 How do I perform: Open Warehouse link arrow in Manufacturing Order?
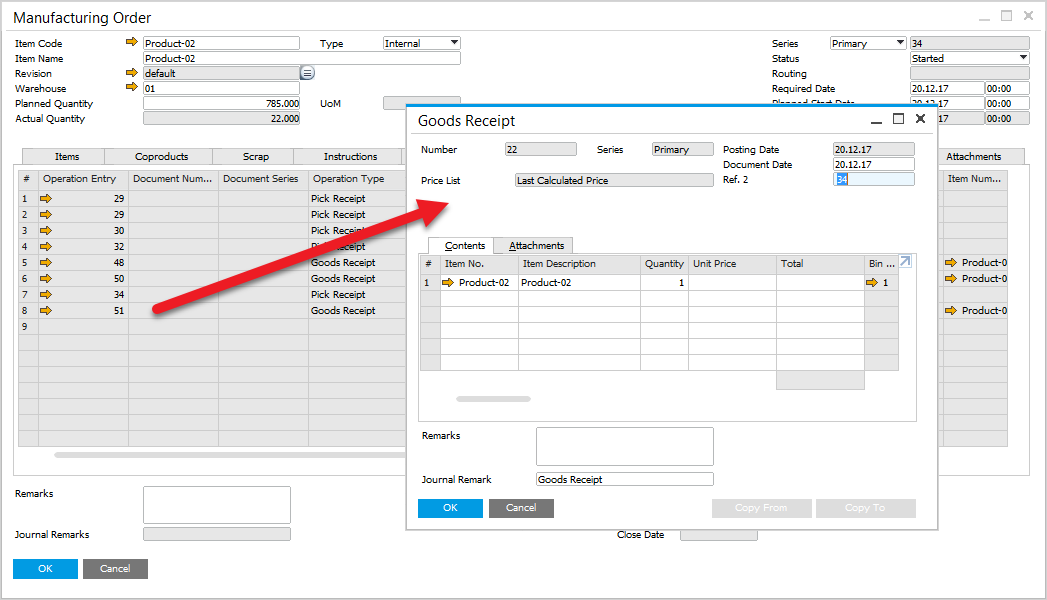click(131, 88)
